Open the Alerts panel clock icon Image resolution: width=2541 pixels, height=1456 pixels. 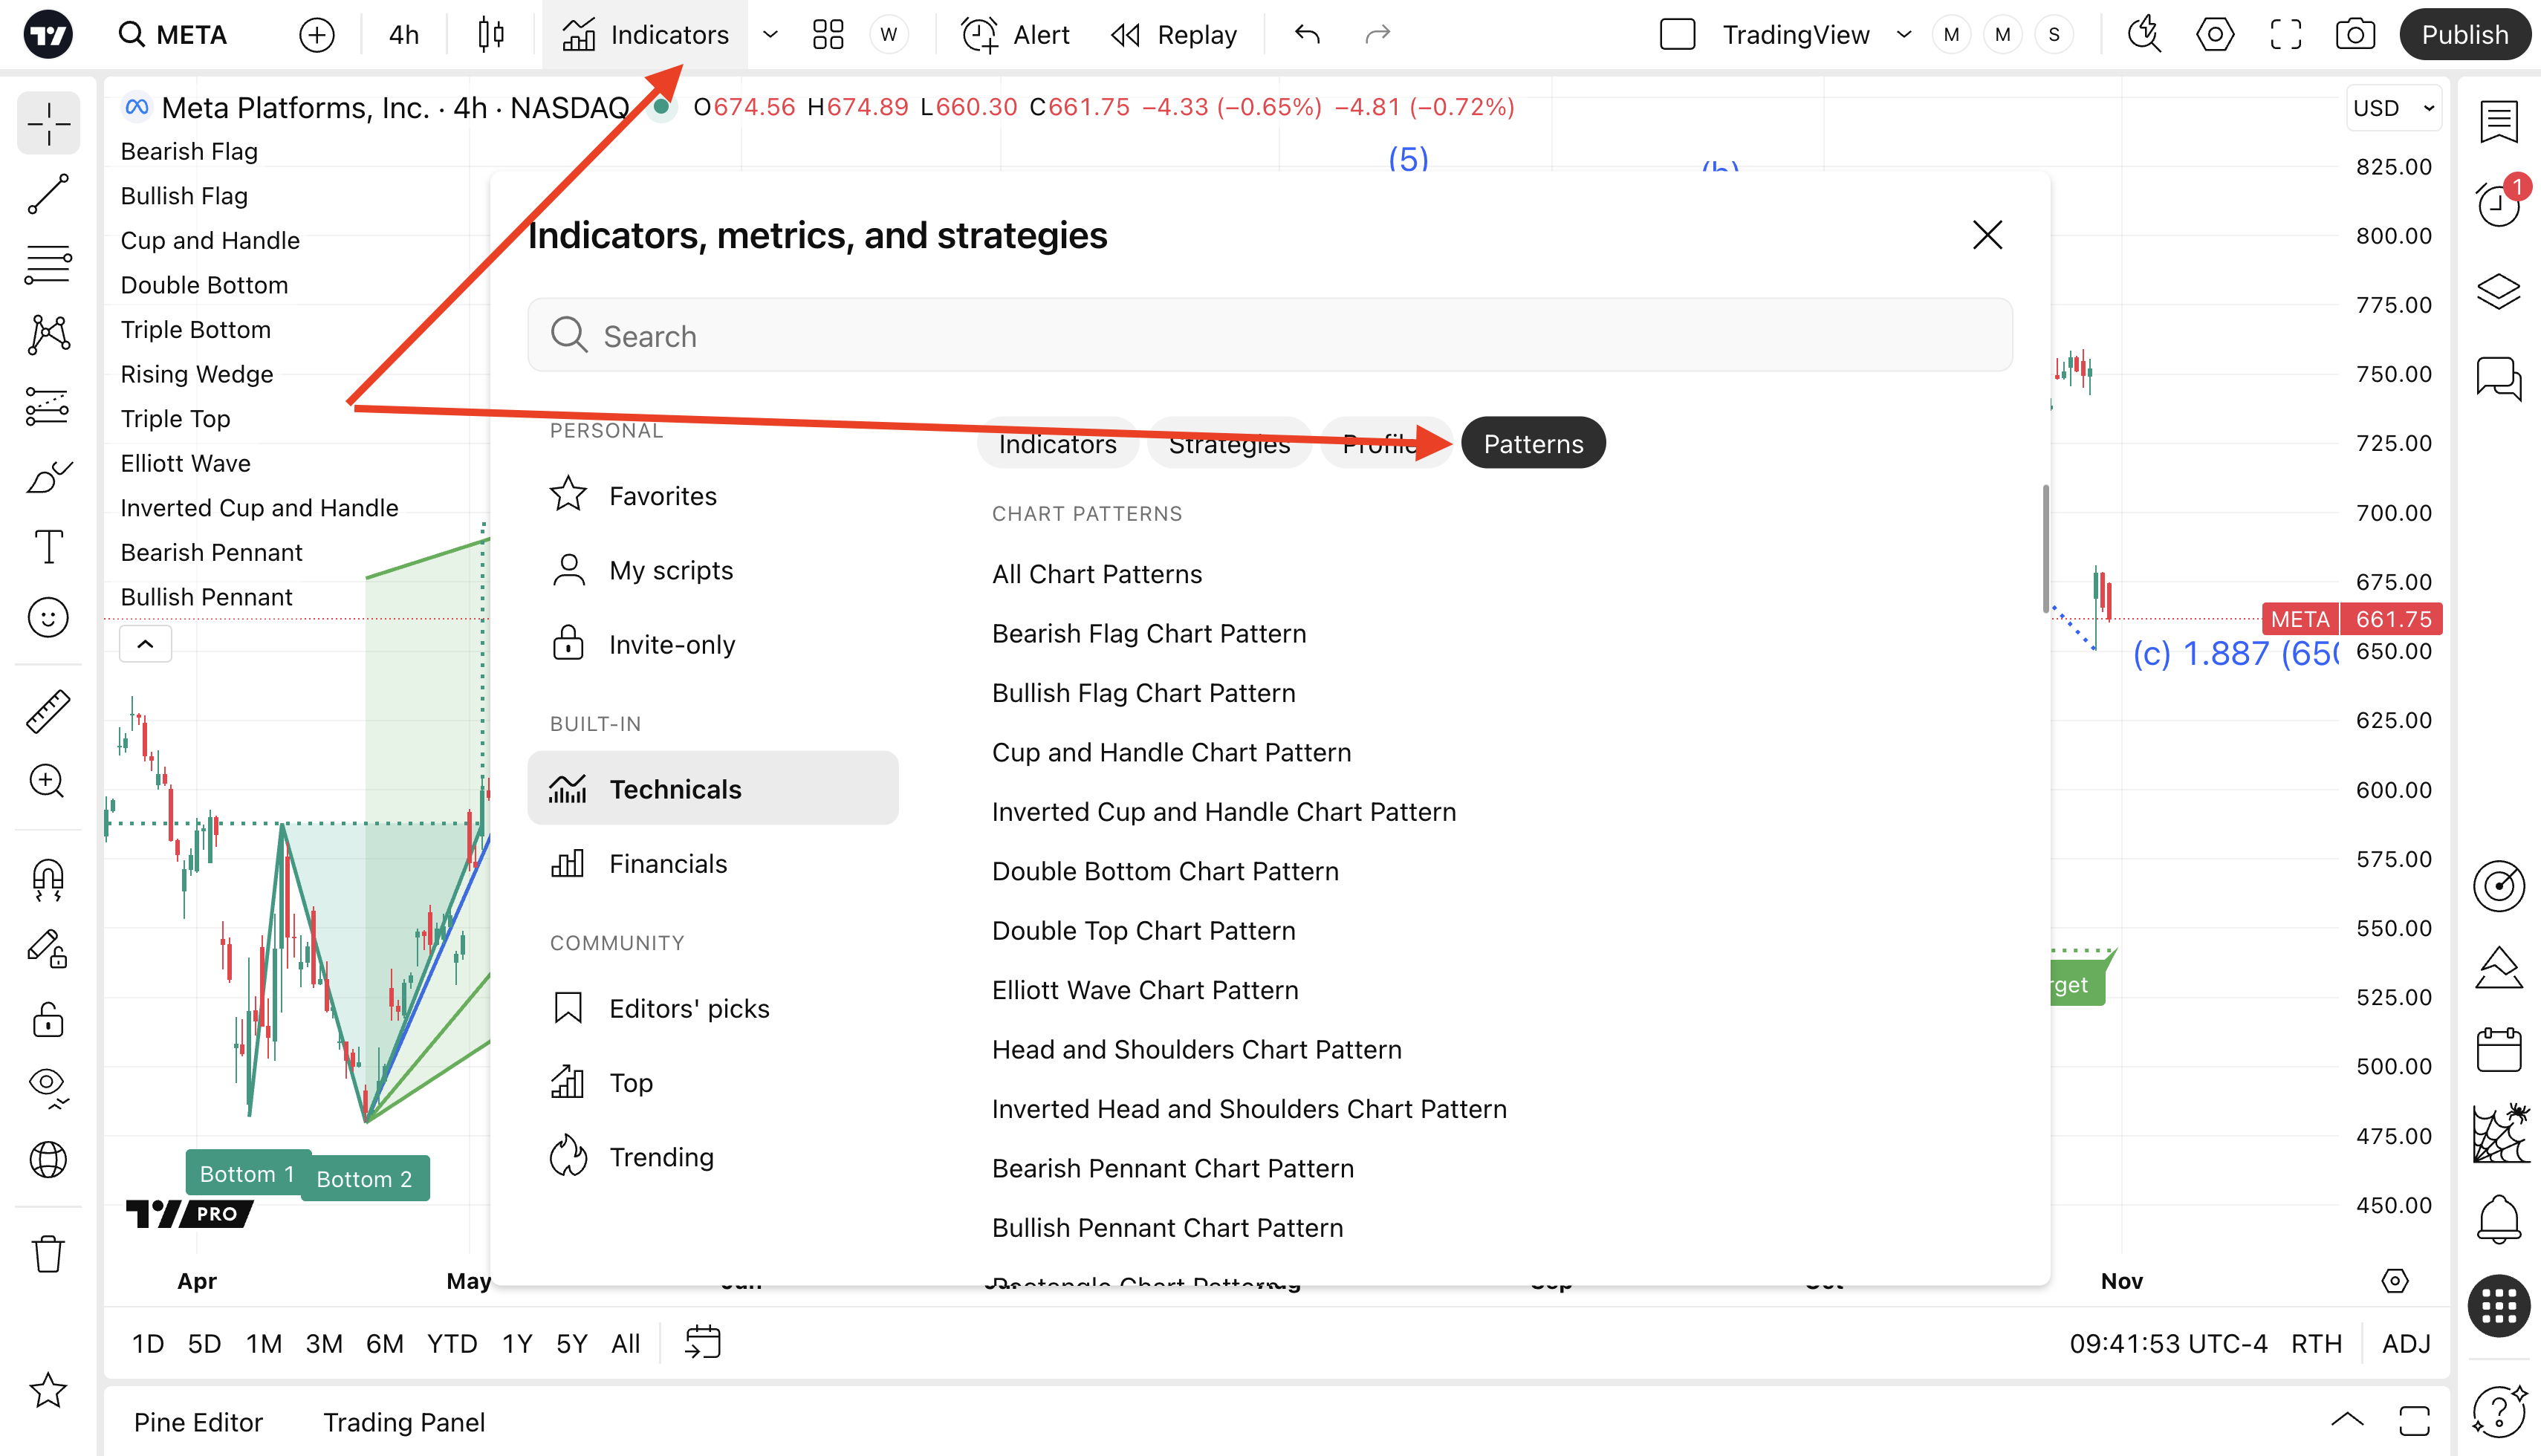(2498, 205)
